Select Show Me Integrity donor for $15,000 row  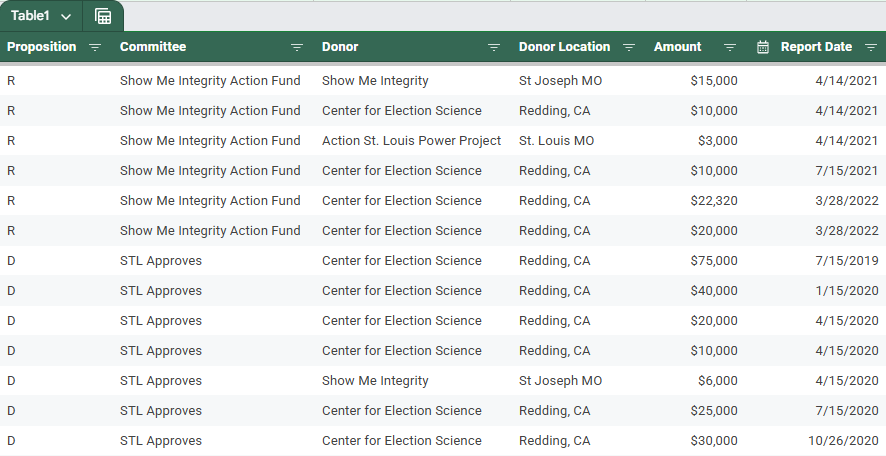pyautogui.click(x=375, y=81)
